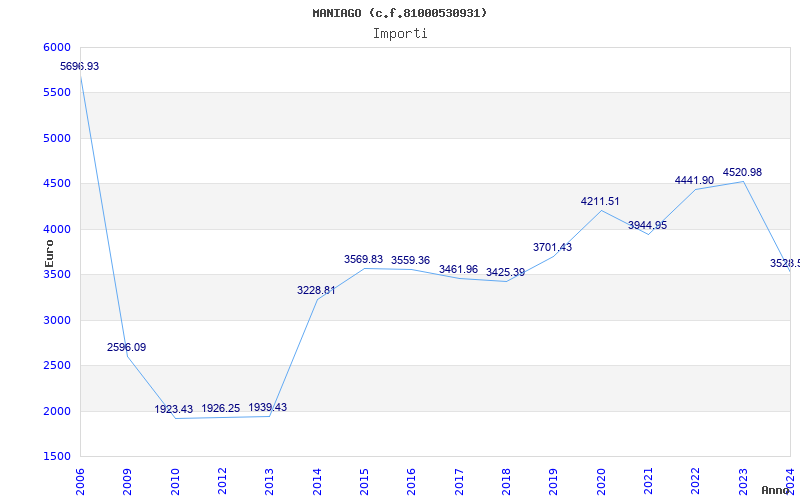The height and width of the screenshot is (500, 800).
Task: Select data label 4441.90
Action: click(694, 180)
